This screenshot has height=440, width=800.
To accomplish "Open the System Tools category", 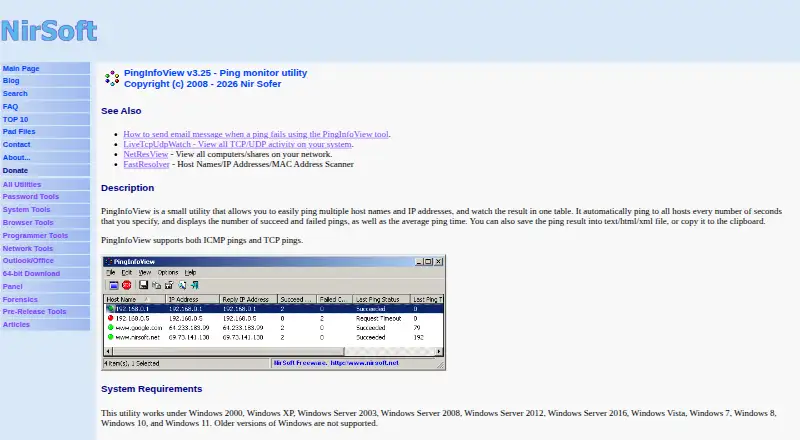I will [x=27, y=210].
